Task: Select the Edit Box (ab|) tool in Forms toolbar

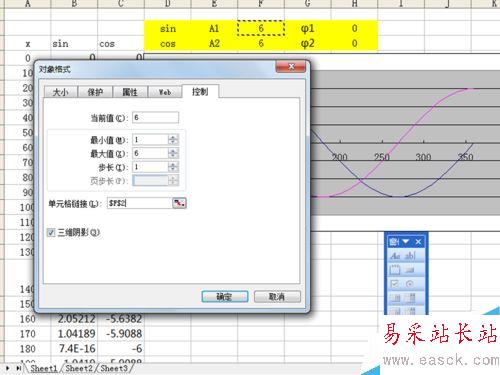Action: (410, 256)
